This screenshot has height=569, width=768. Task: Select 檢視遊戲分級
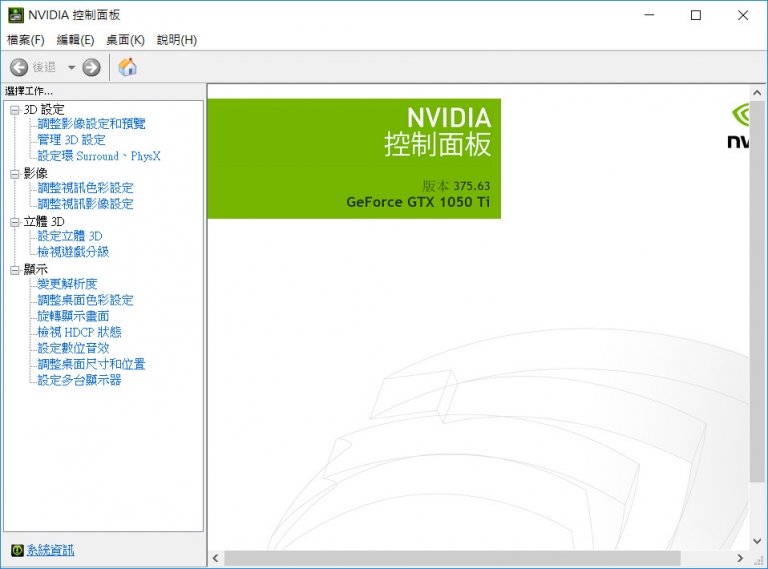point(73,252)
